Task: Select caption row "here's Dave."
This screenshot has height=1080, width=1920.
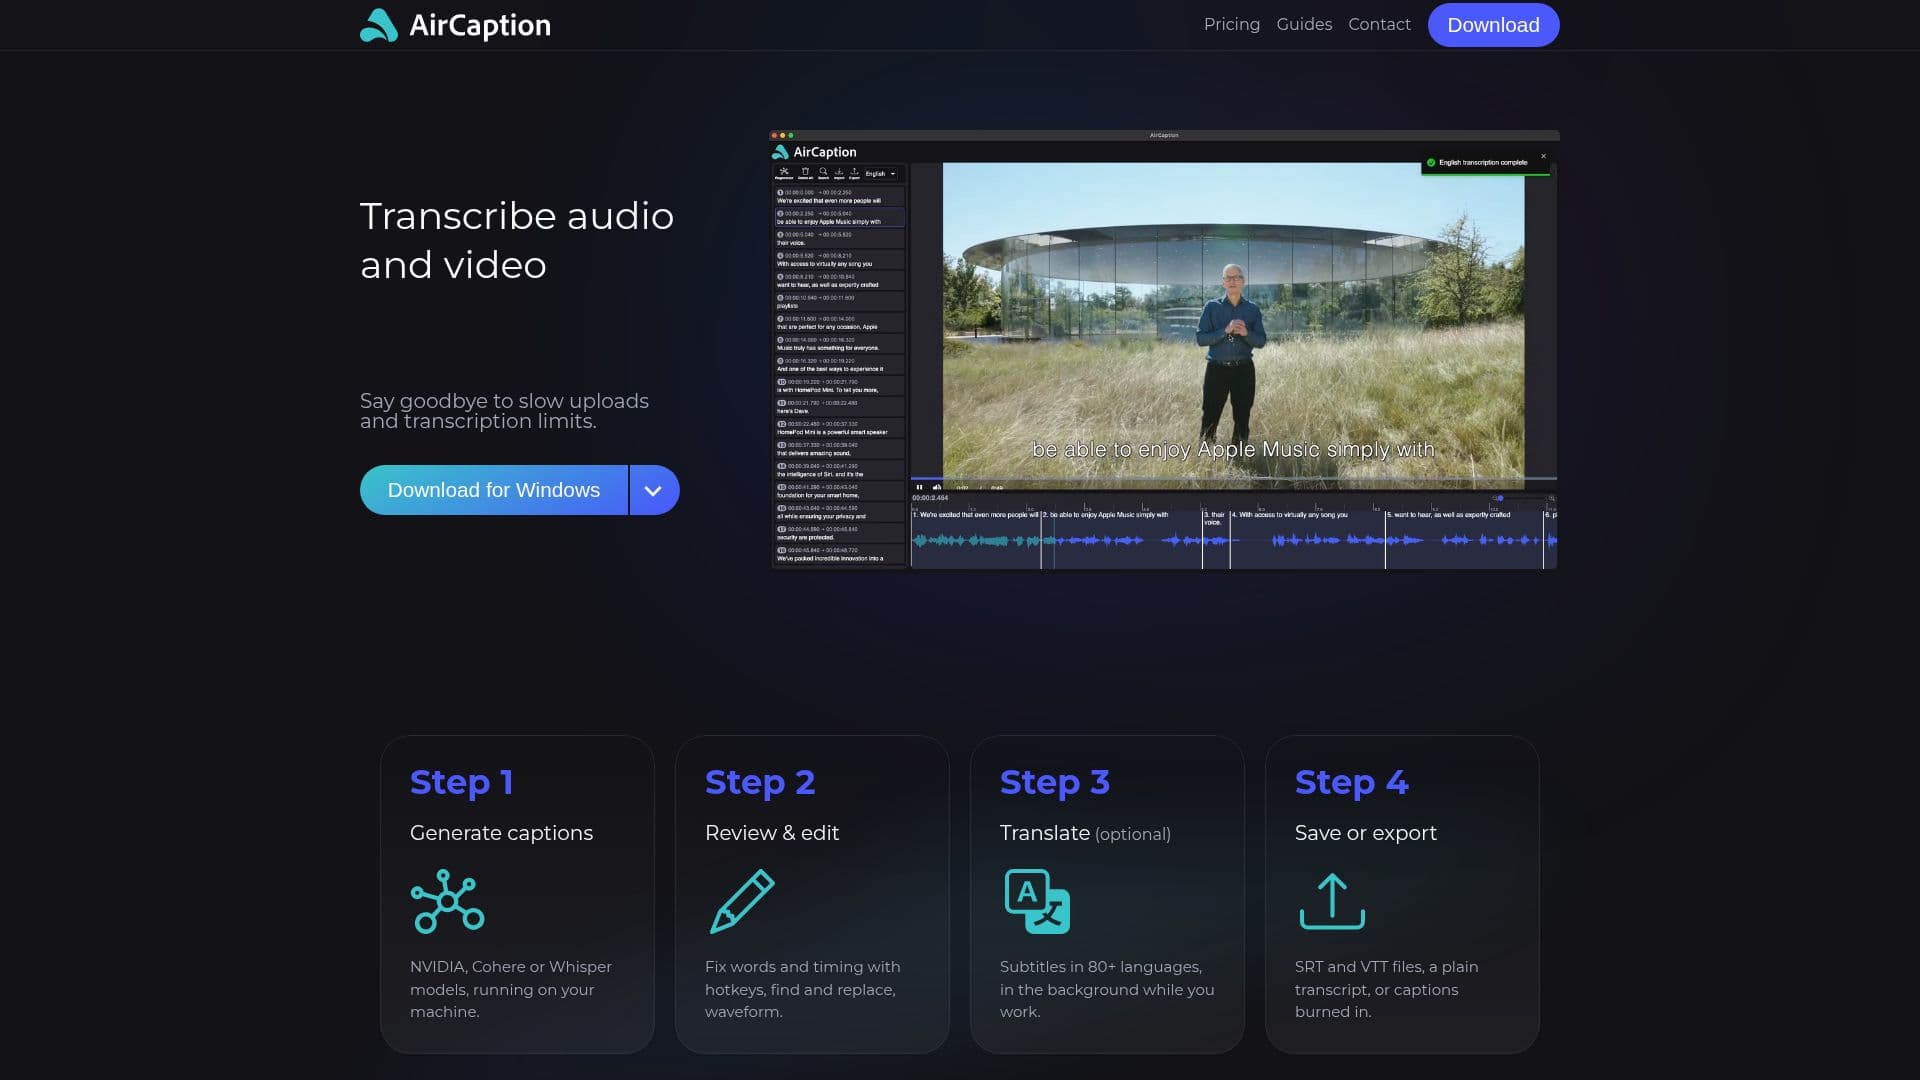Action: tap(840, 407)
